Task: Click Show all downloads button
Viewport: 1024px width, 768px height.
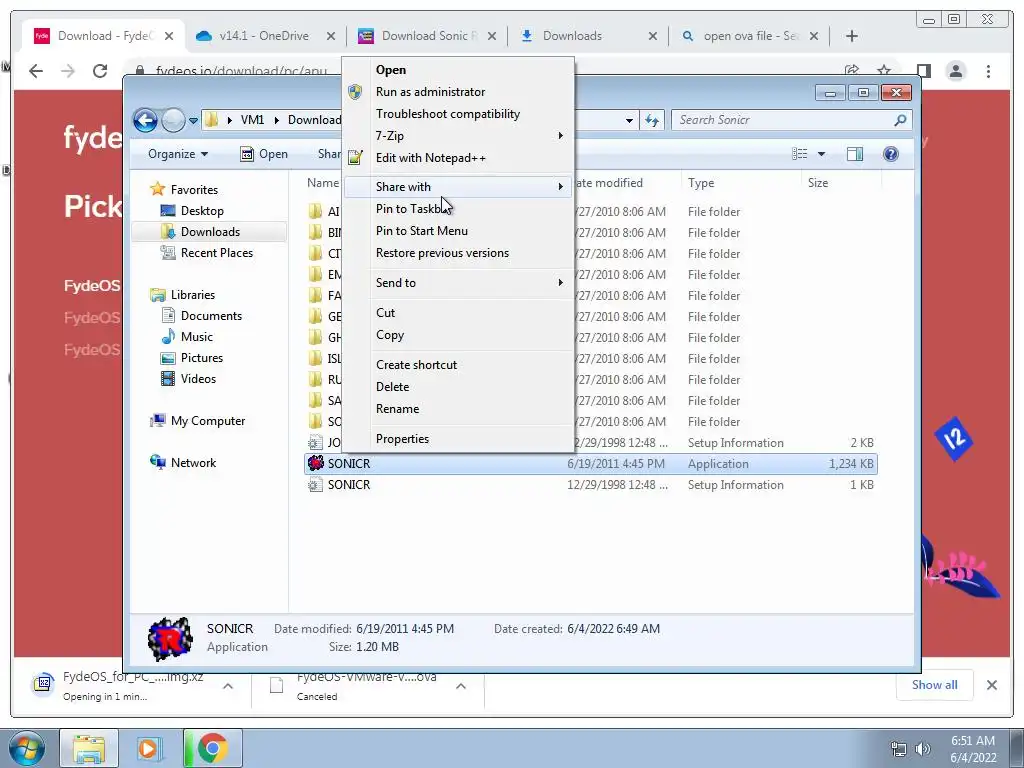Action: coord(935,685)
